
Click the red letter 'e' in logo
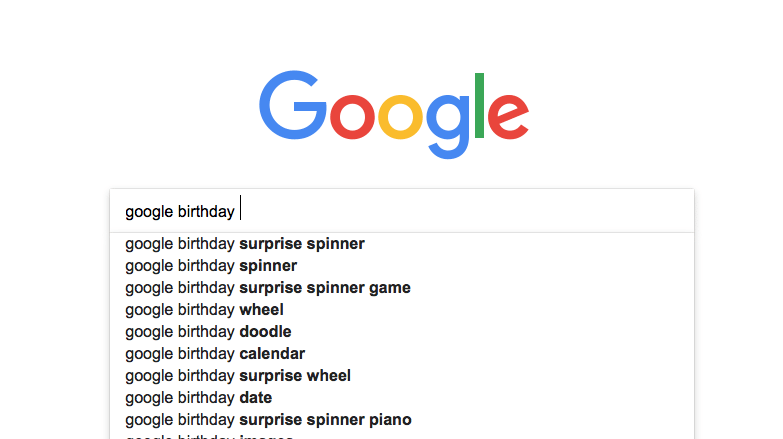[508, 116]
